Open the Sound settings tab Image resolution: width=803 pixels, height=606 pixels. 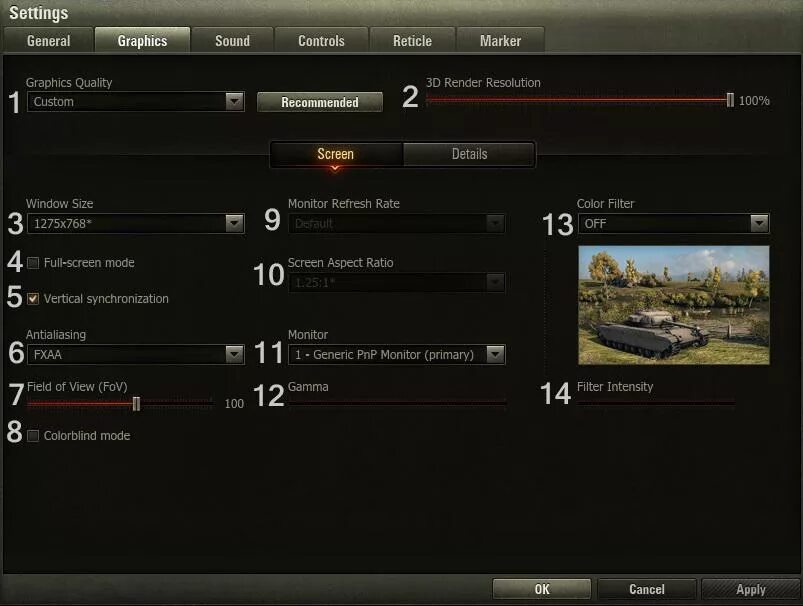click(233, 40)
